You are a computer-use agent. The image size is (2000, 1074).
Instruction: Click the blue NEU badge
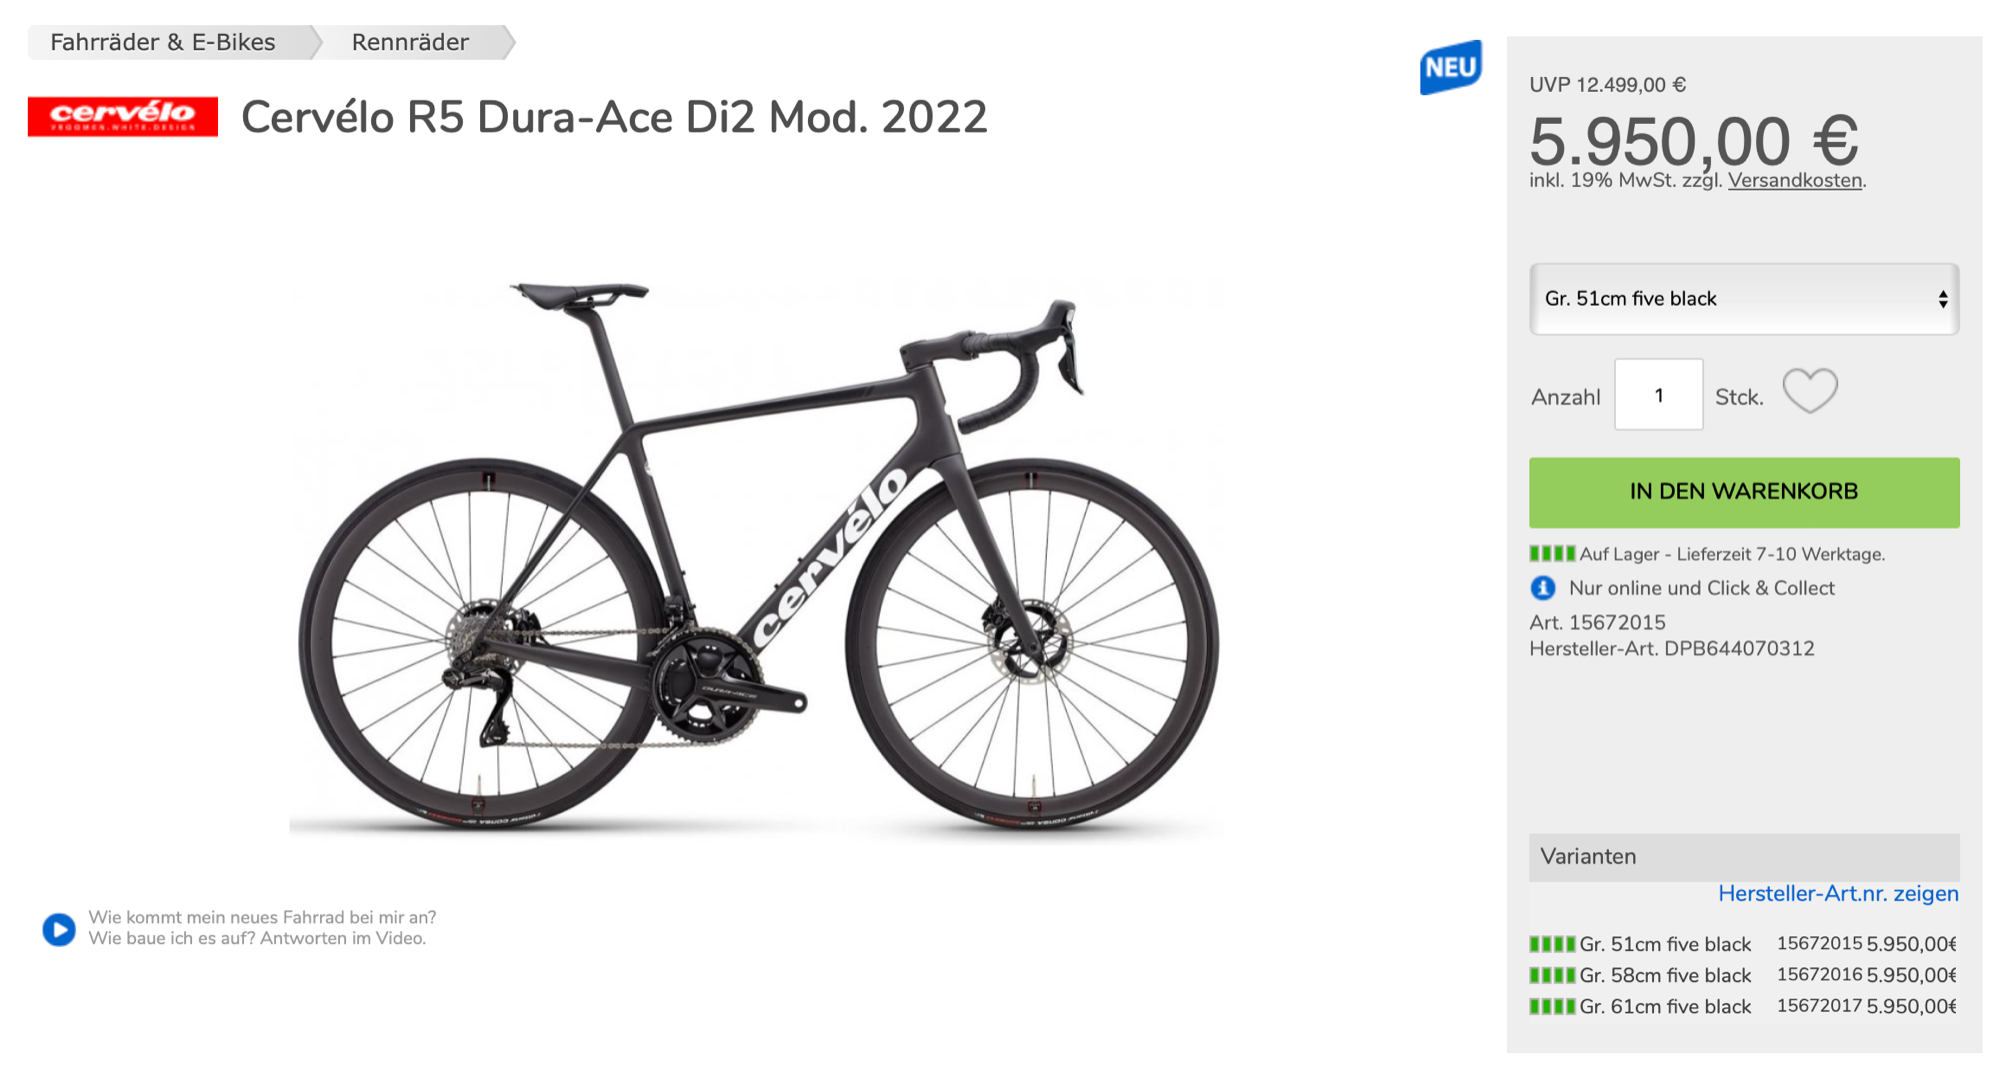[1450, 67]
